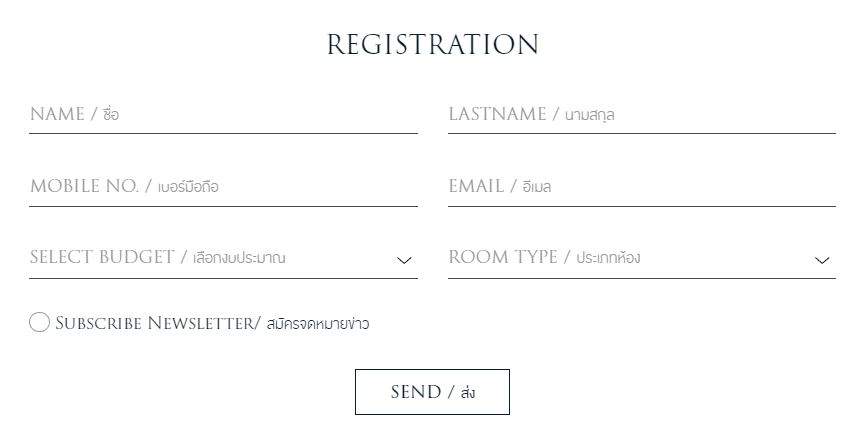Click into the EMAIL field
This screenshot has height=444, width=867.
pyautogui.click(x=641, y=186)
